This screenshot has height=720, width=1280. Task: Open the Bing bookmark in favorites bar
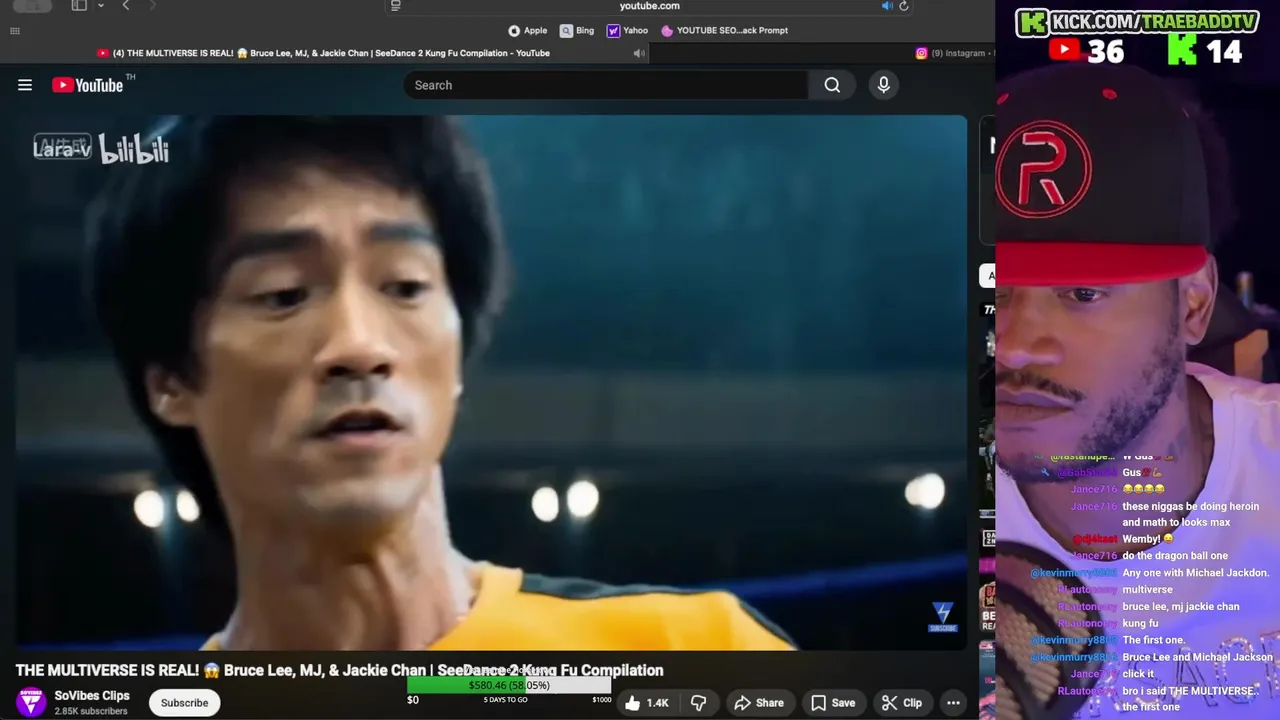pos(577,30)
